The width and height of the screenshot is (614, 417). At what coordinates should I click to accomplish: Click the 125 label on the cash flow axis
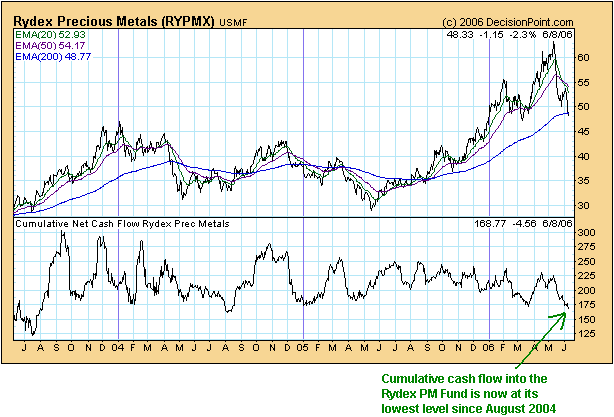tap(588, 333)
